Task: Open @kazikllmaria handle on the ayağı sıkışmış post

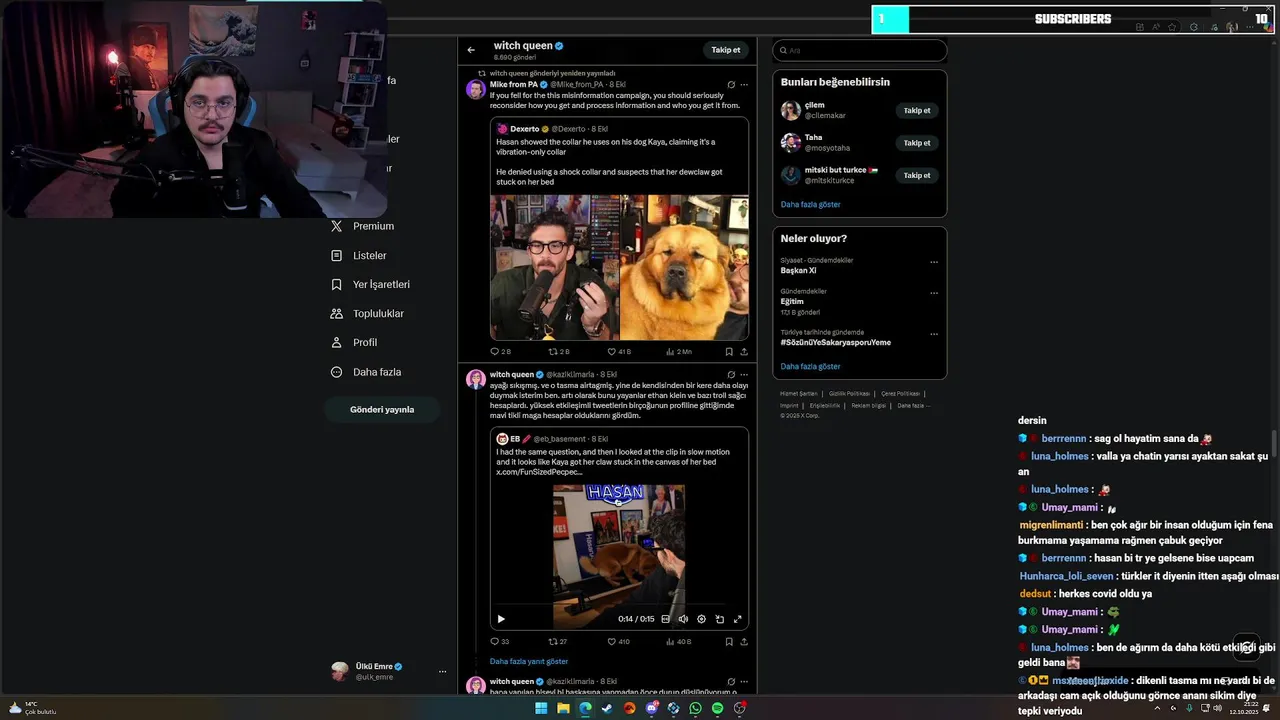Action: 570,375
